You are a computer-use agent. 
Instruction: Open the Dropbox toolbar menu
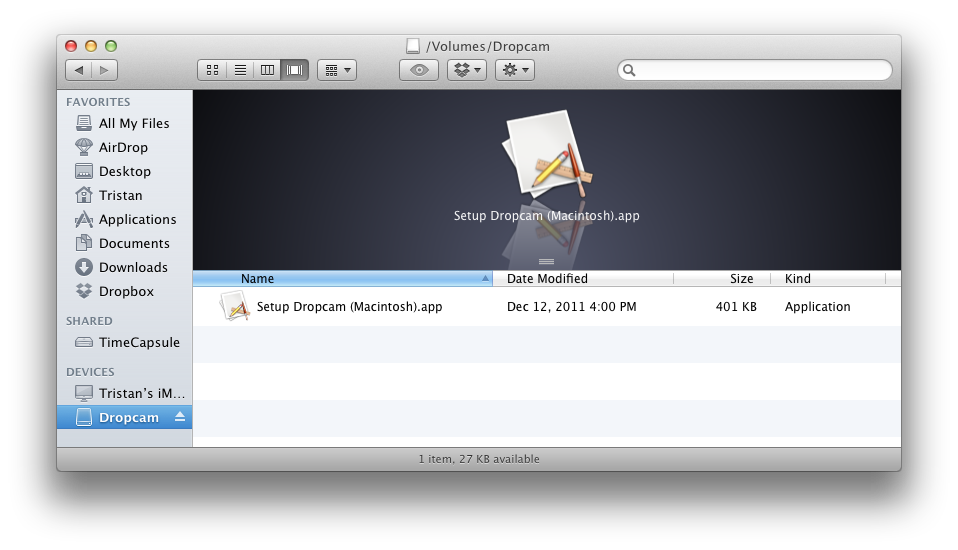point(467,70)
